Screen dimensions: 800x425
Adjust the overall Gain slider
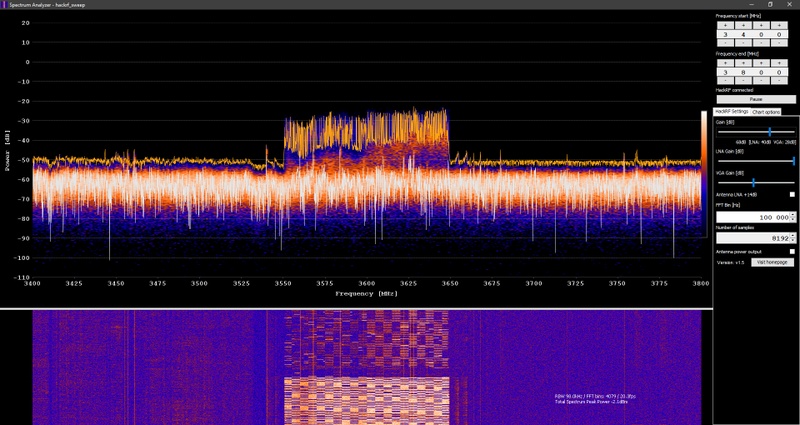756,132
